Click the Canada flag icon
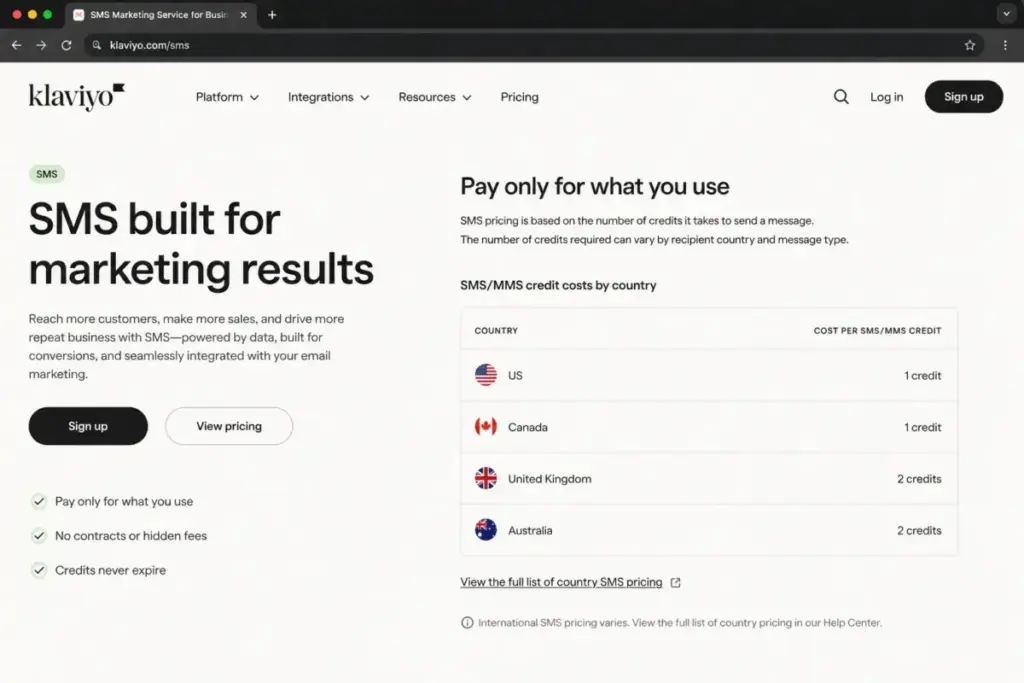 pos(486,426)
